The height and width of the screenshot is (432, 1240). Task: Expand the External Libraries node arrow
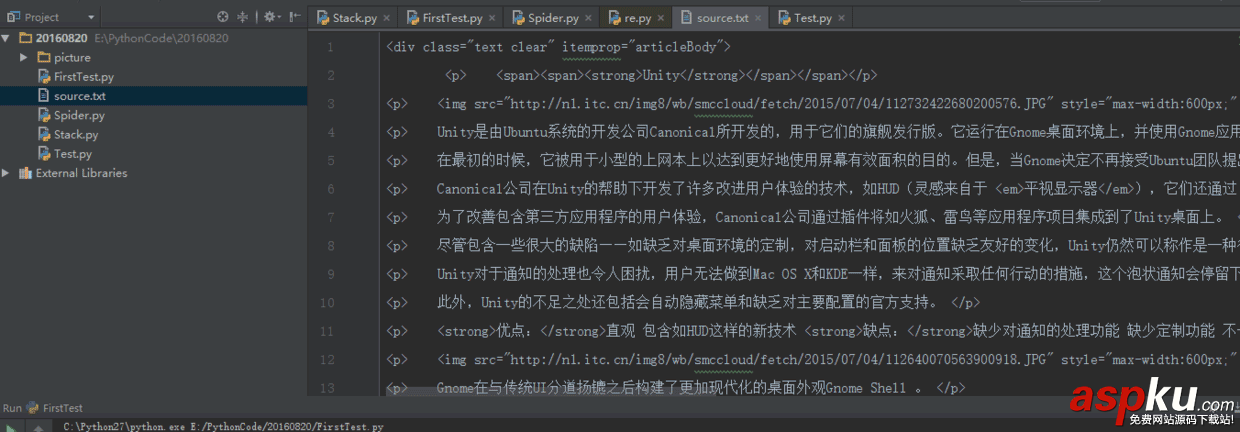pos(8,172)
